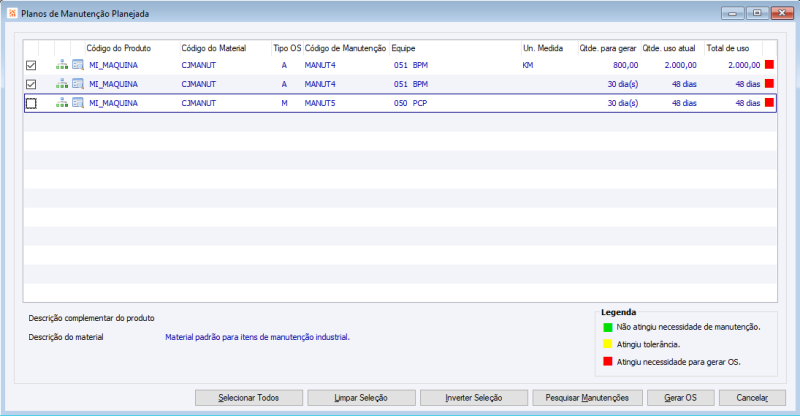Click Qtde. para gerar column header
This screenshot has height=416, width=800.
click(609, 48)
